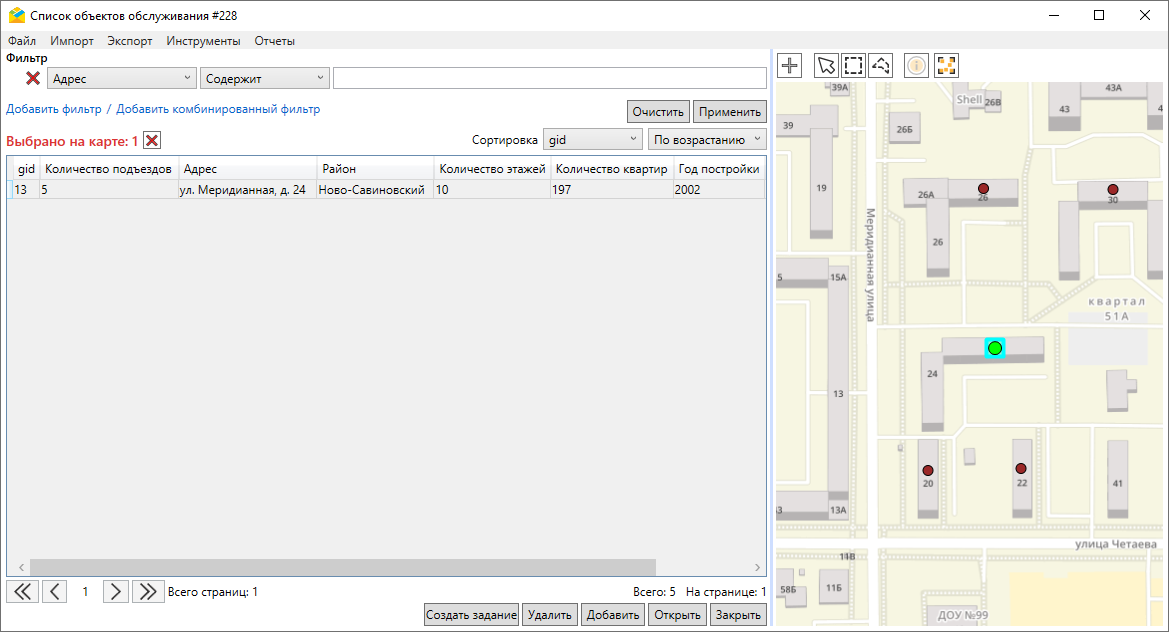Click the red marker on building 30

coord(1112,189)
